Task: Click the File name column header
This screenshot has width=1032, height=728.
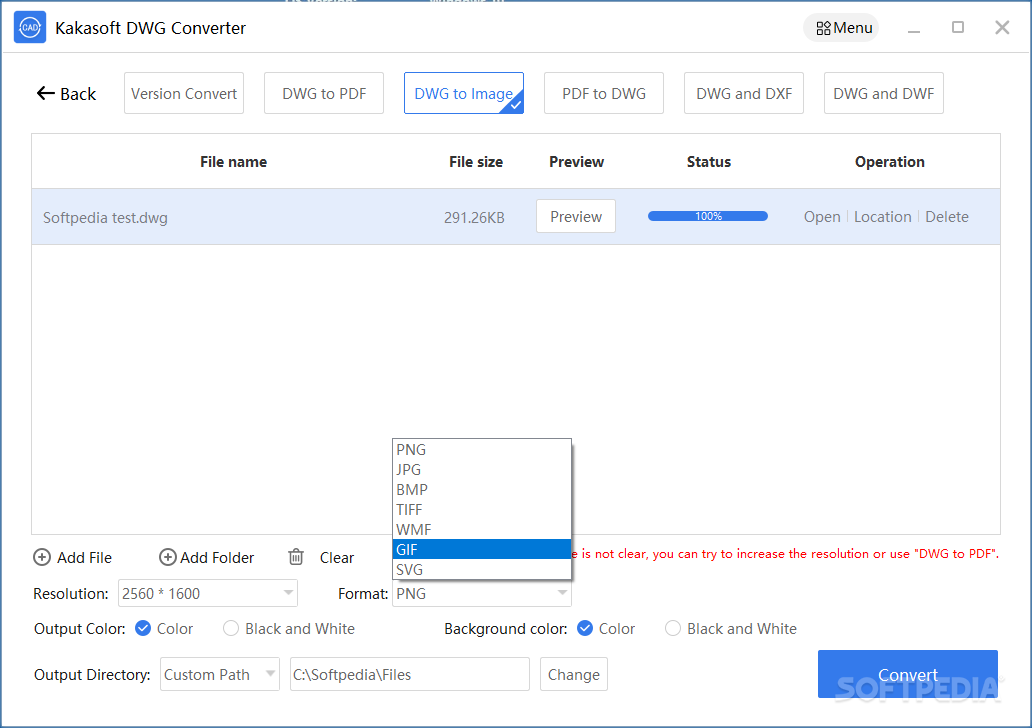Action: (x=233, y=162)
